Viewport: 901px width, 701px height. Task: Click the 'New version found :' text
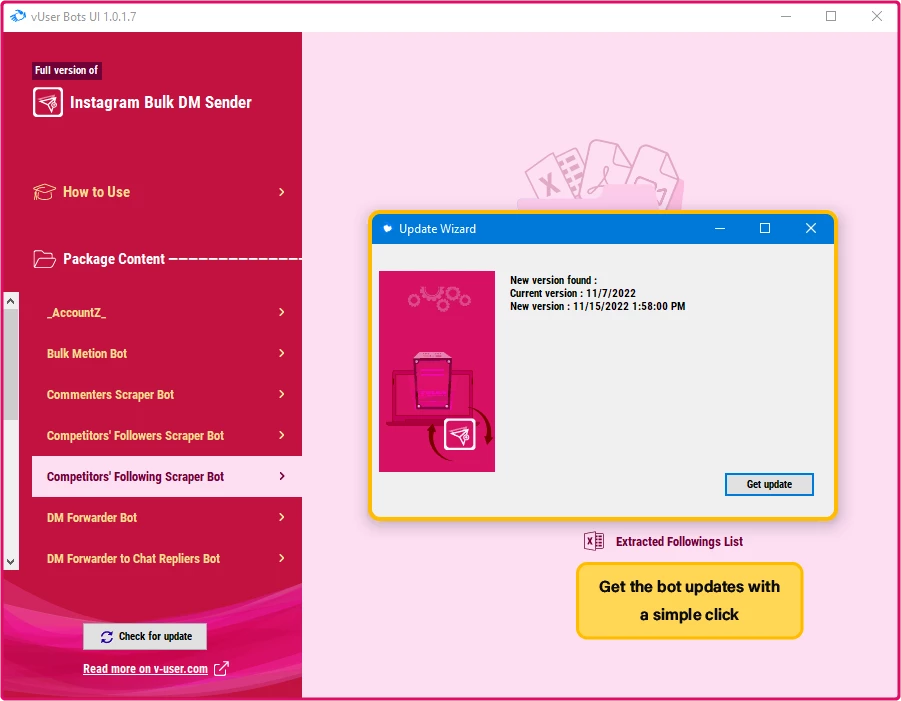point(553,280)
